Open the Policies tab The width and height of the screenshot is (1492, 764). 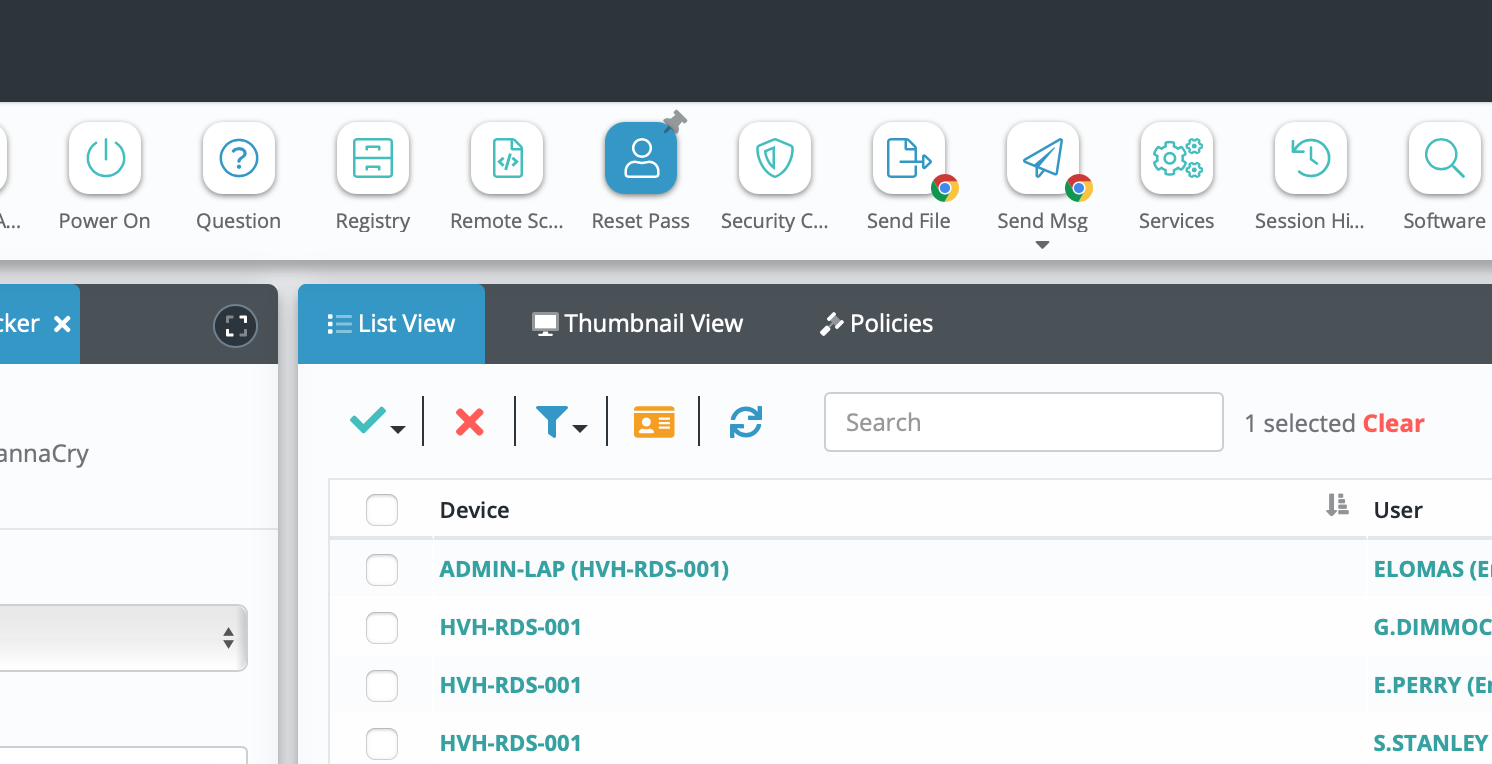click(876, 324)
